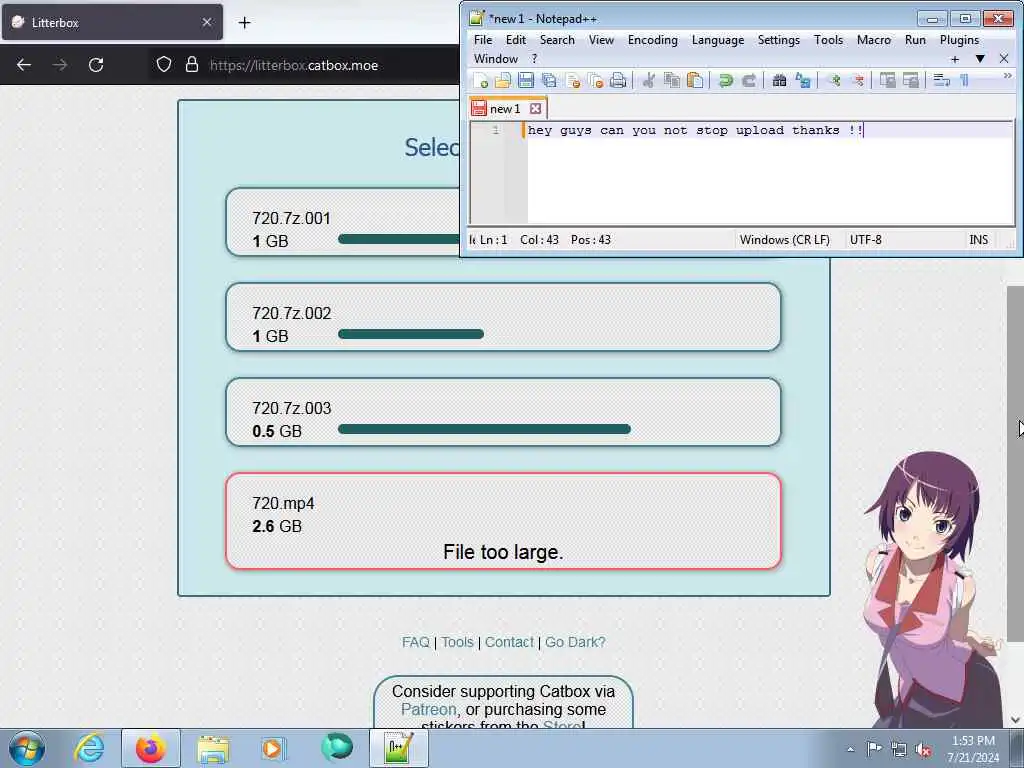The width and height of the screenshot is (1024, 768).
Task: Click the Find binoculars icon in Notepad++
Action: [x=779, y=80]
